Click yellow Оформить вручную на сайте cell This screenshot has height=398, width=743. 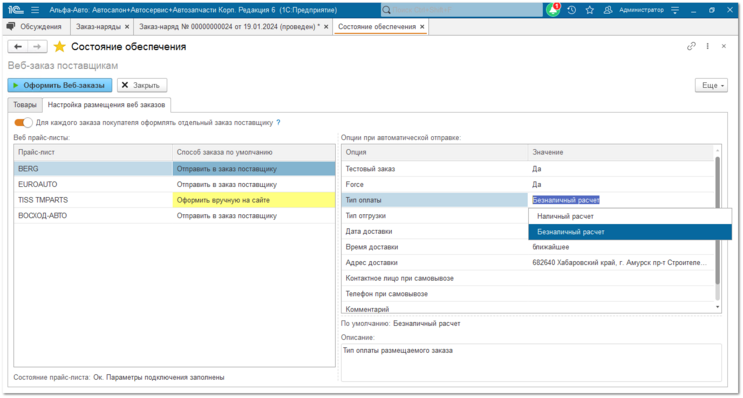tap(254, 200)
